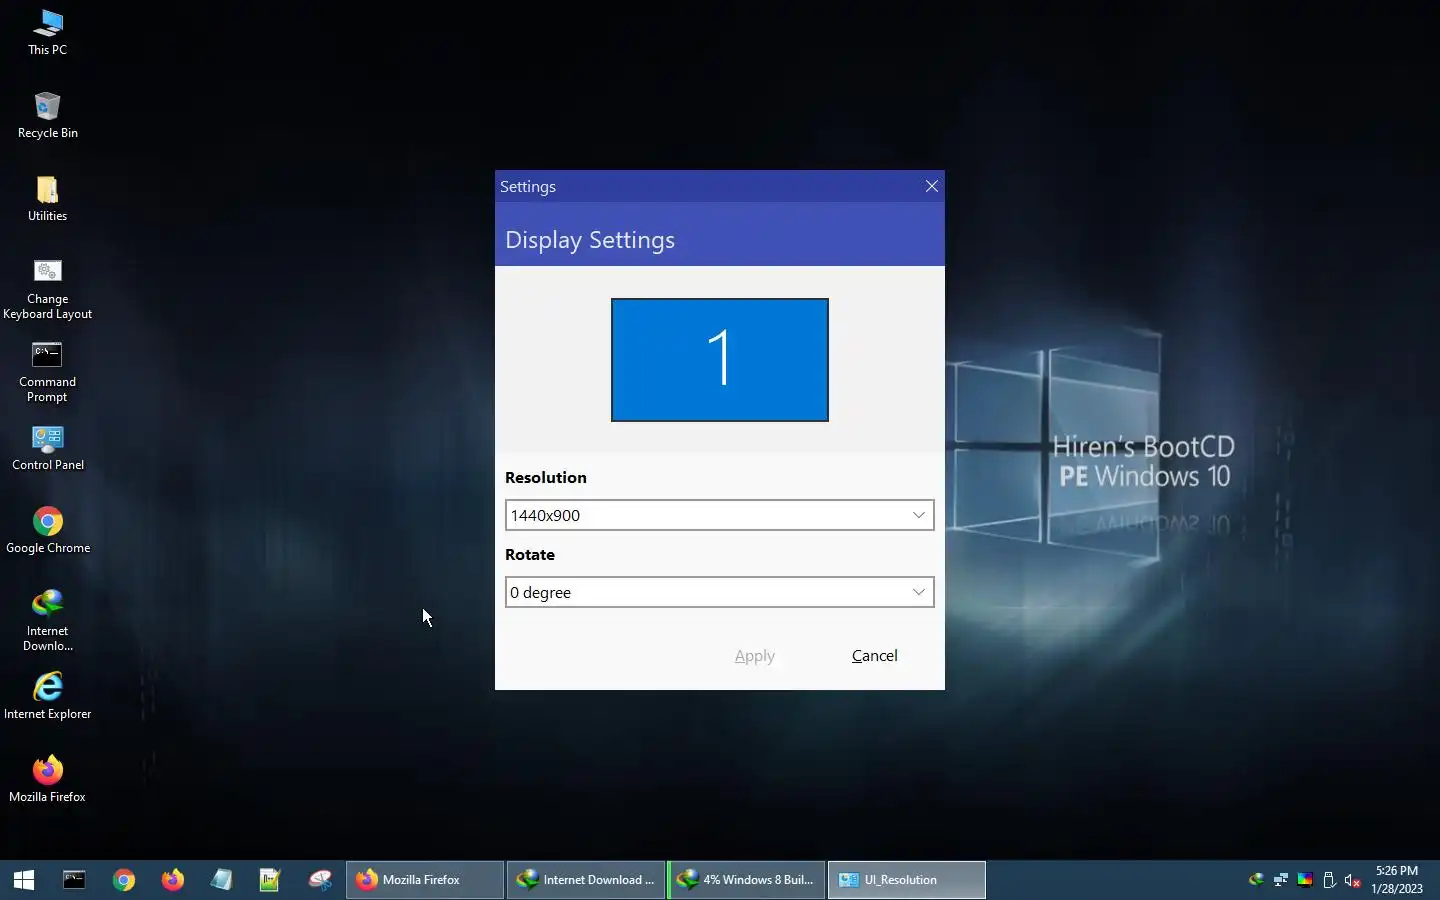Select Mozilla Firefox desktop icon

(47, 780)
